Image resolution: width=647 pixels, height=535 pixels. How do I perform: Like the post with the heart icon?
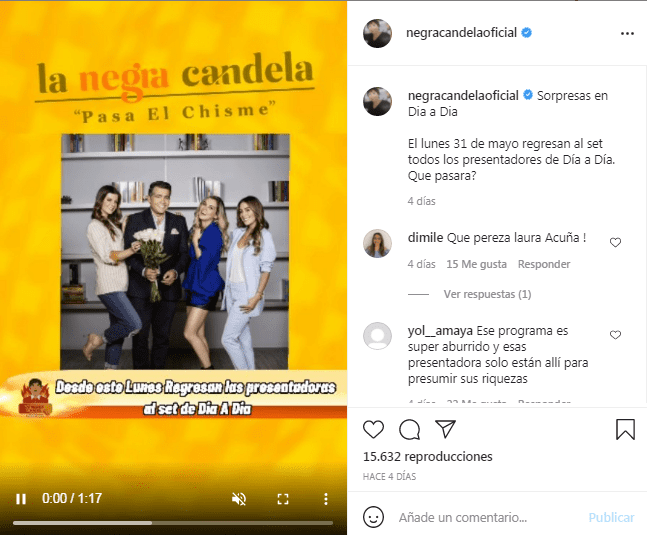[x=373, y=429]
